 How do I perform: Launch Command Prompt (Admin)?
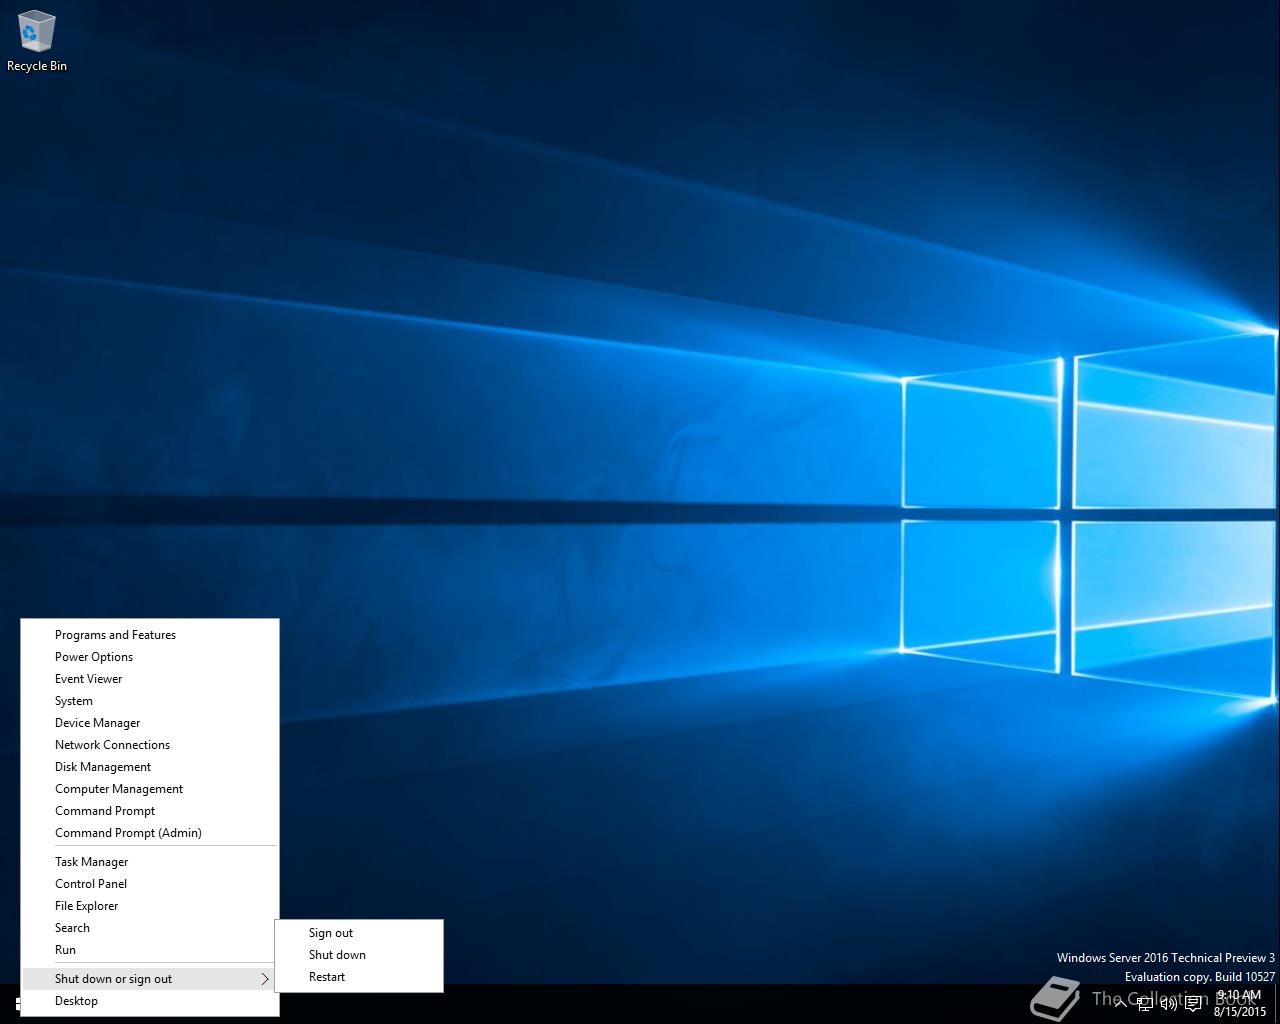149,833
